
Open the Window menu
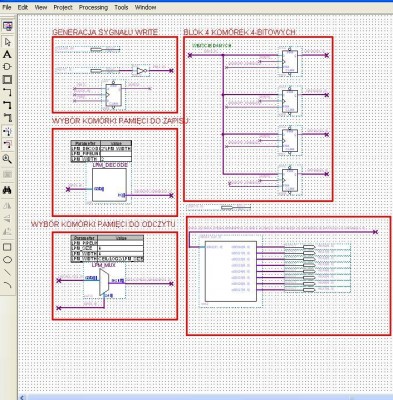[x=145, y=7]
